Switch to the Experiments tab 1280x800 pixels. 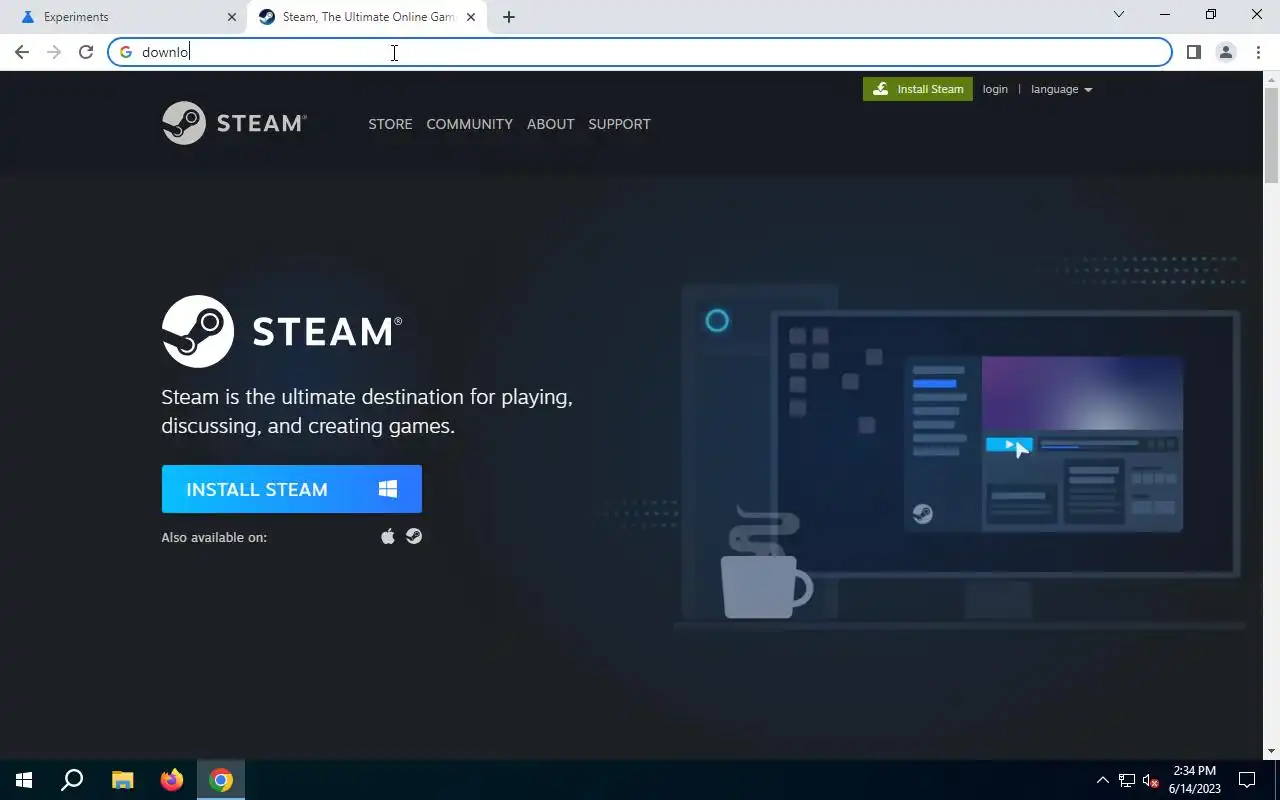(x=125, y=17)
